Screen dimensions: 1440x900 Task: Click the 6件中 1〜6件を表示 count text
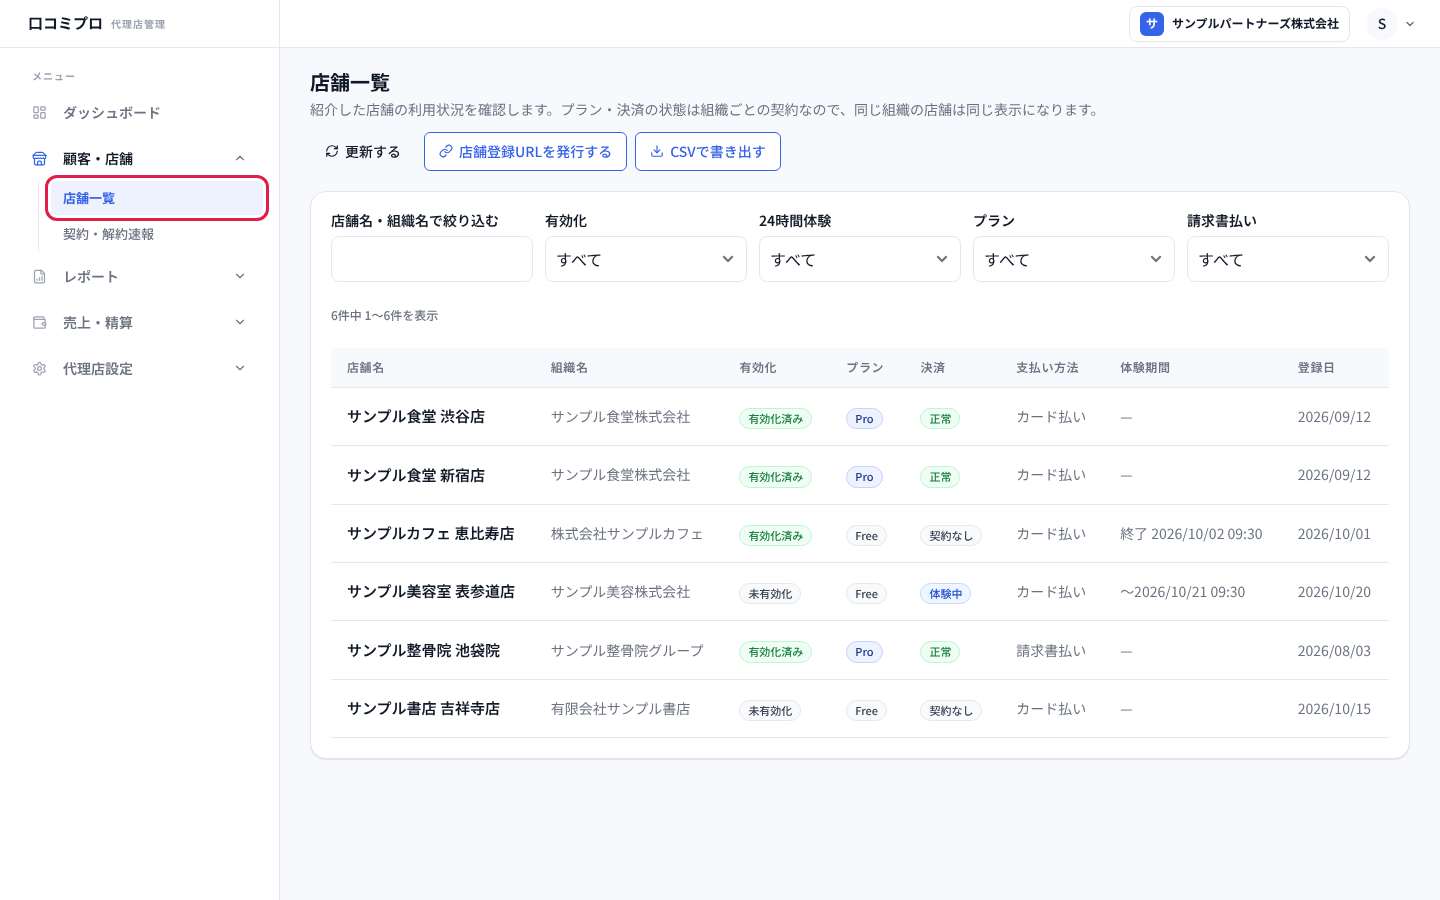(384, 316)
